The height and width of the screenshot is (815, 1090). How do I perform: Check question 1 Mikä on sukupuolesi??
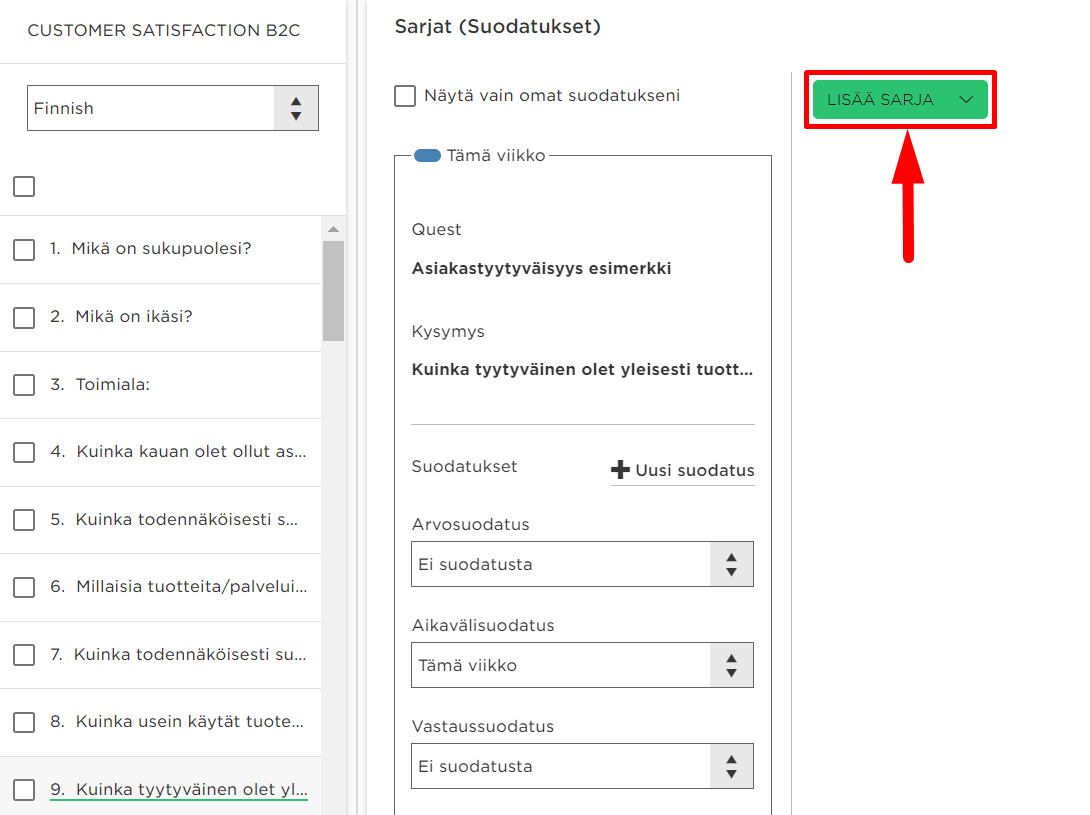pos(24,250)
